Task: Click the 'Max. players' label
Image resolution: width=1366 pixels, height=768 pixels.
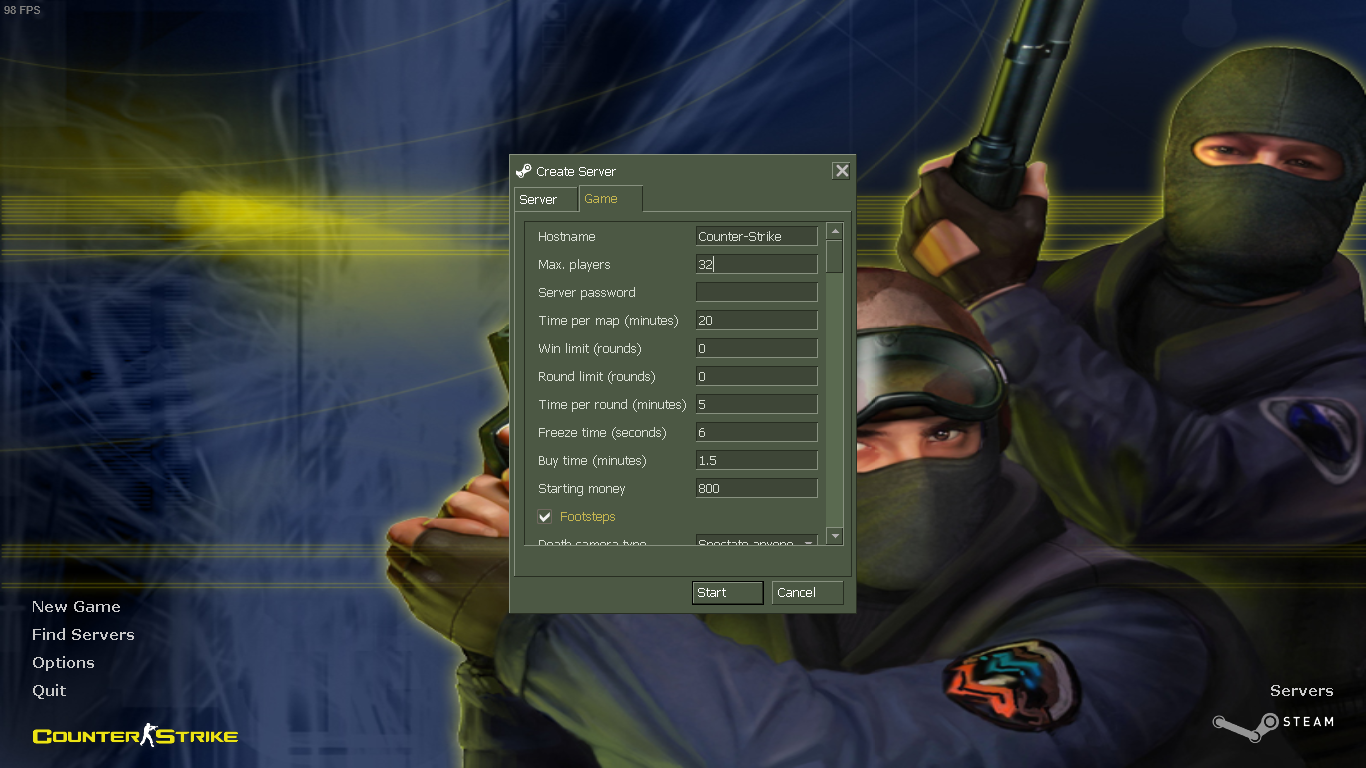Action: click(574, 265)
